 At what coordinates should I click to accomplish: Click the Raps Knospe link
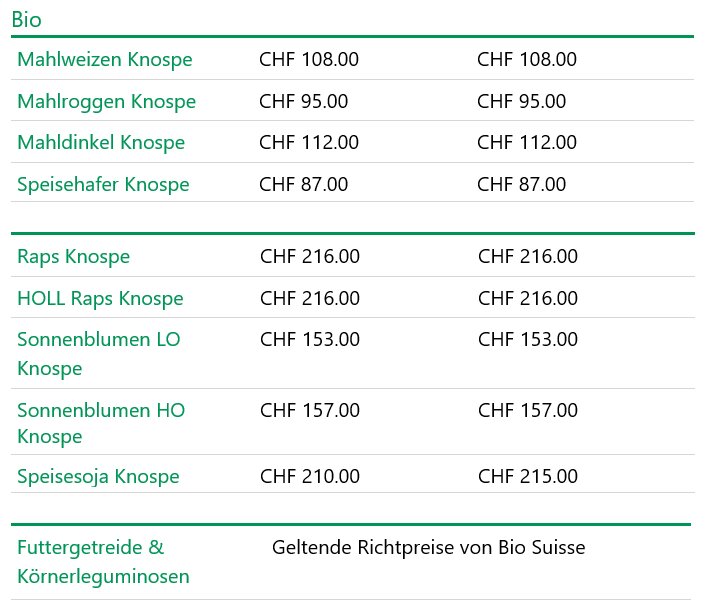[x=73, y=257]
